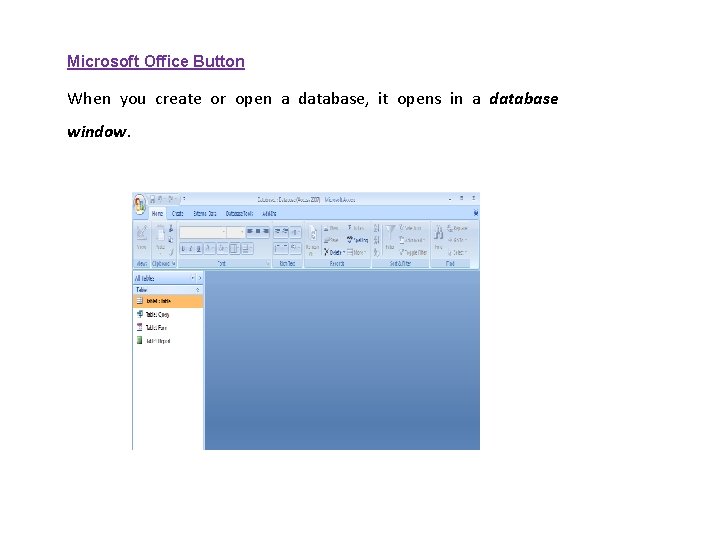Viewport: 720px width, 540px height.
Task: Open the Add-Ins ribbon tab
Action: click(269, 214)
